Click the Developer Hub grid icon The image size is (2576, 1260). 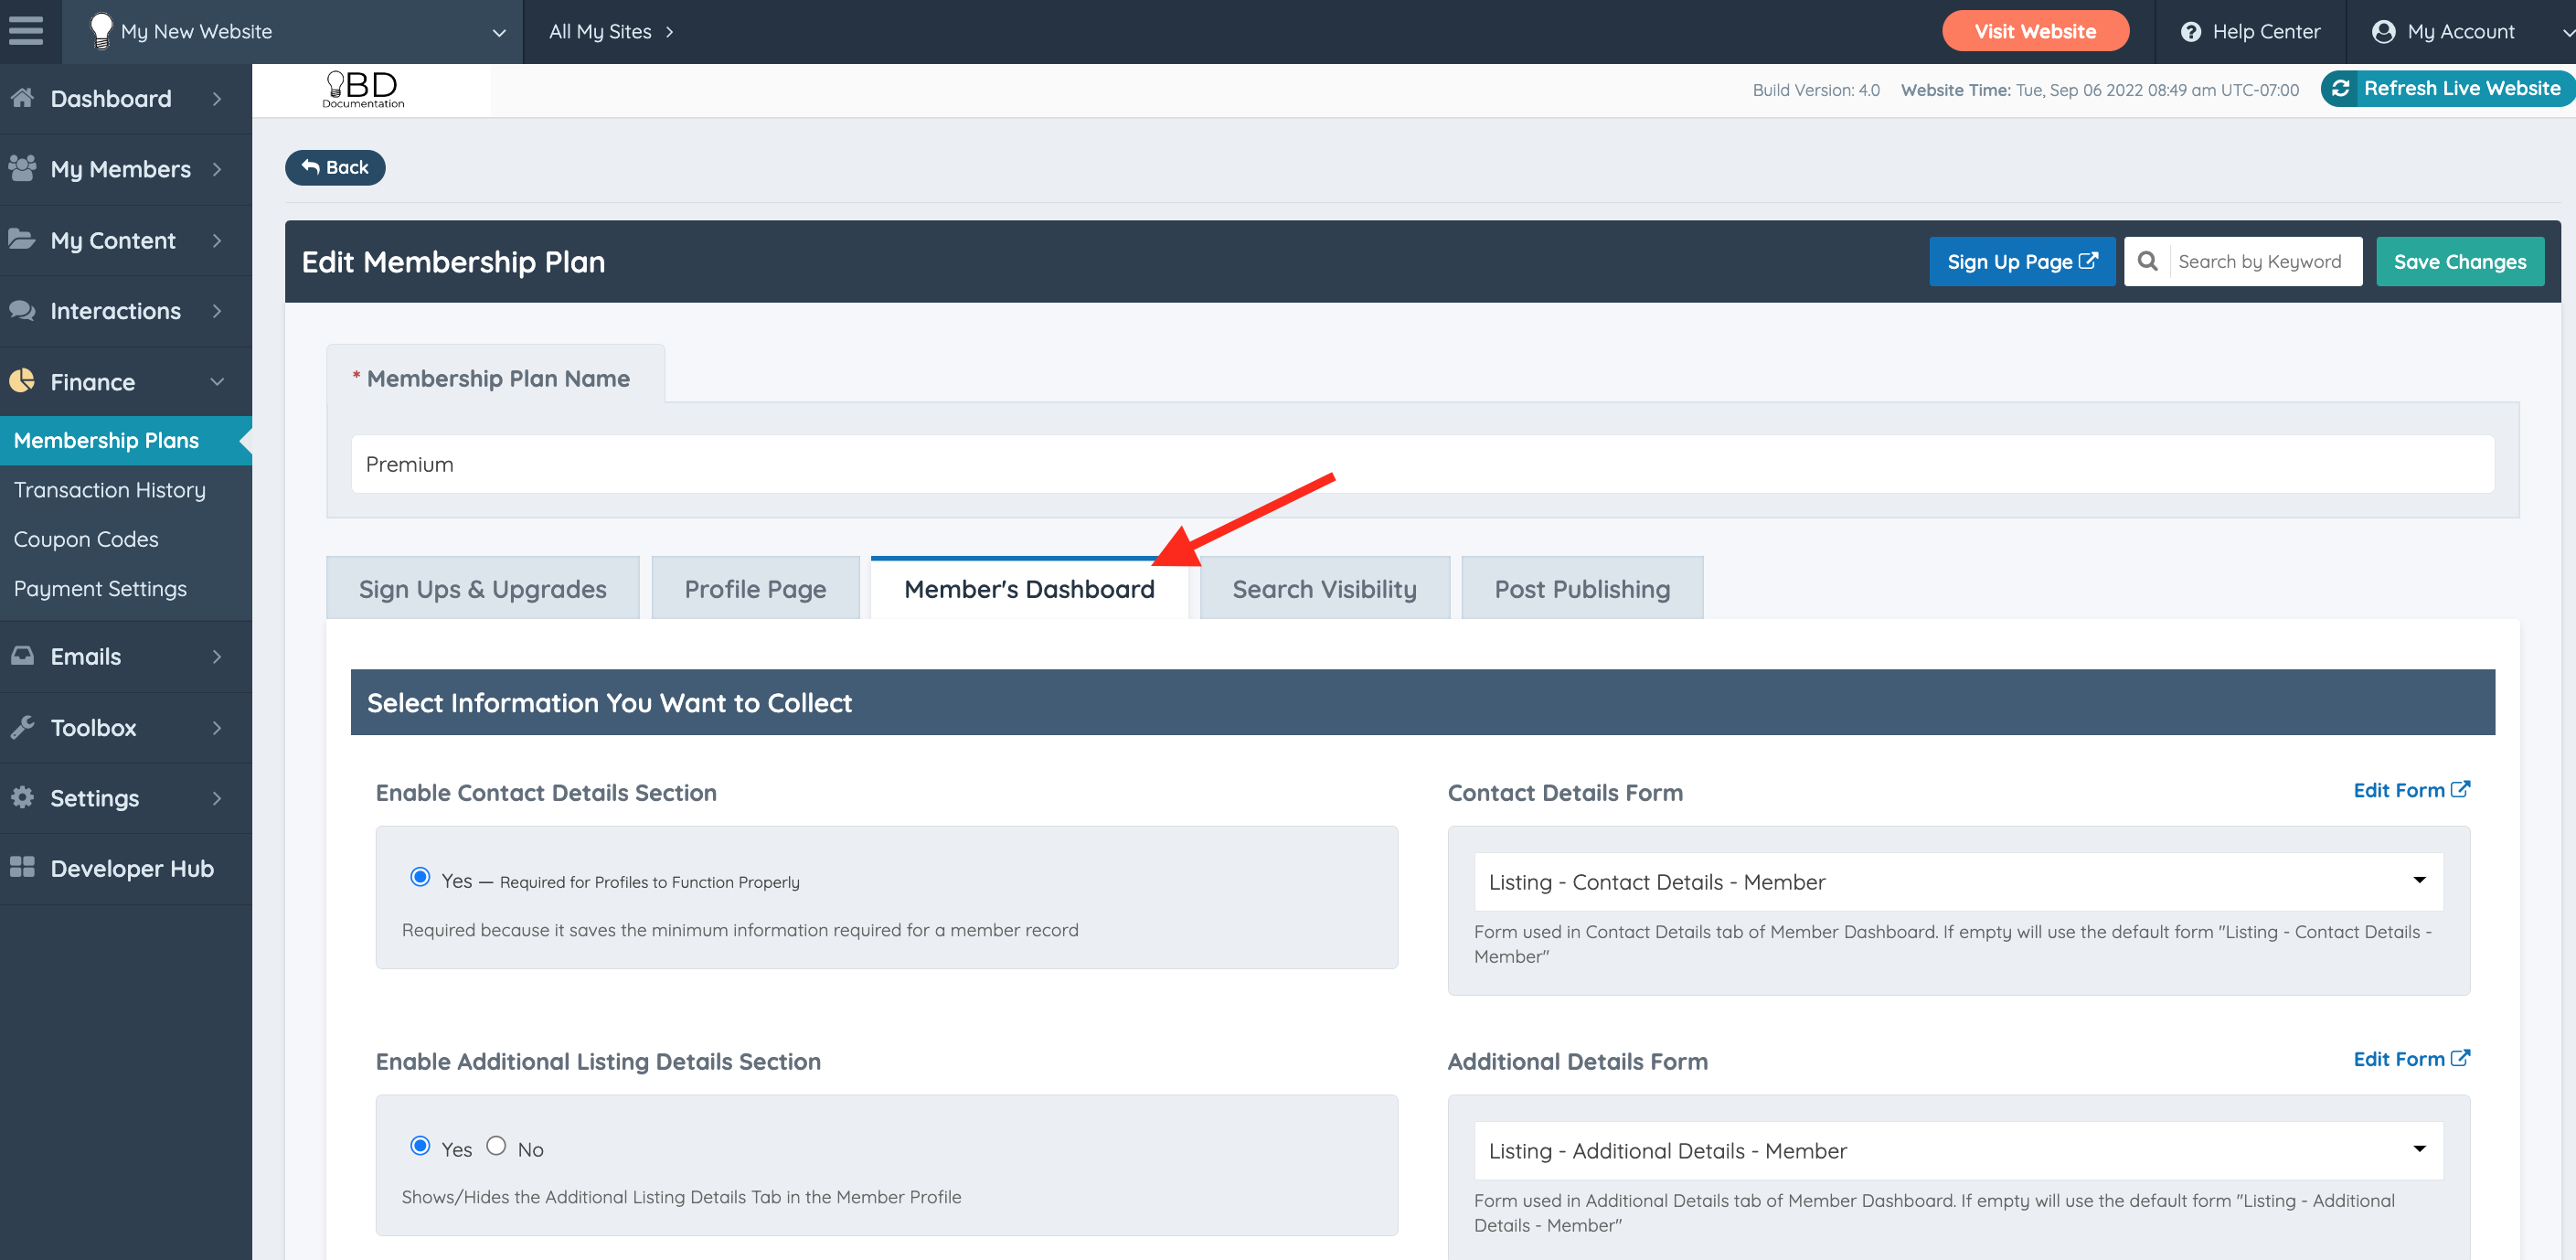[x=22, y=867]
